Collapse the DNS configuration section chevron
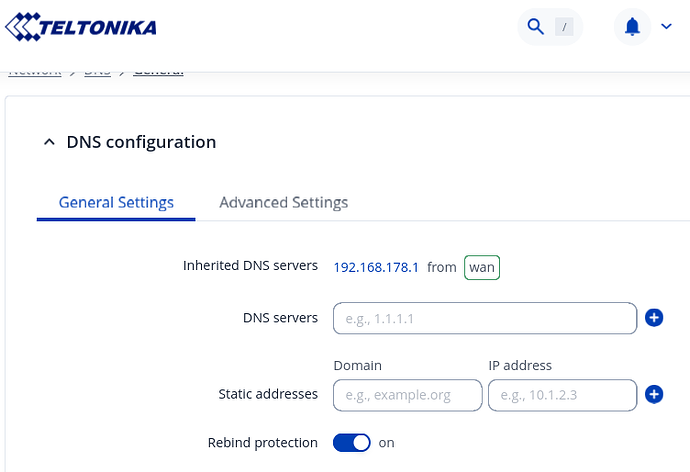The height and width of the screenshot is (472, 690). (49, 142)
